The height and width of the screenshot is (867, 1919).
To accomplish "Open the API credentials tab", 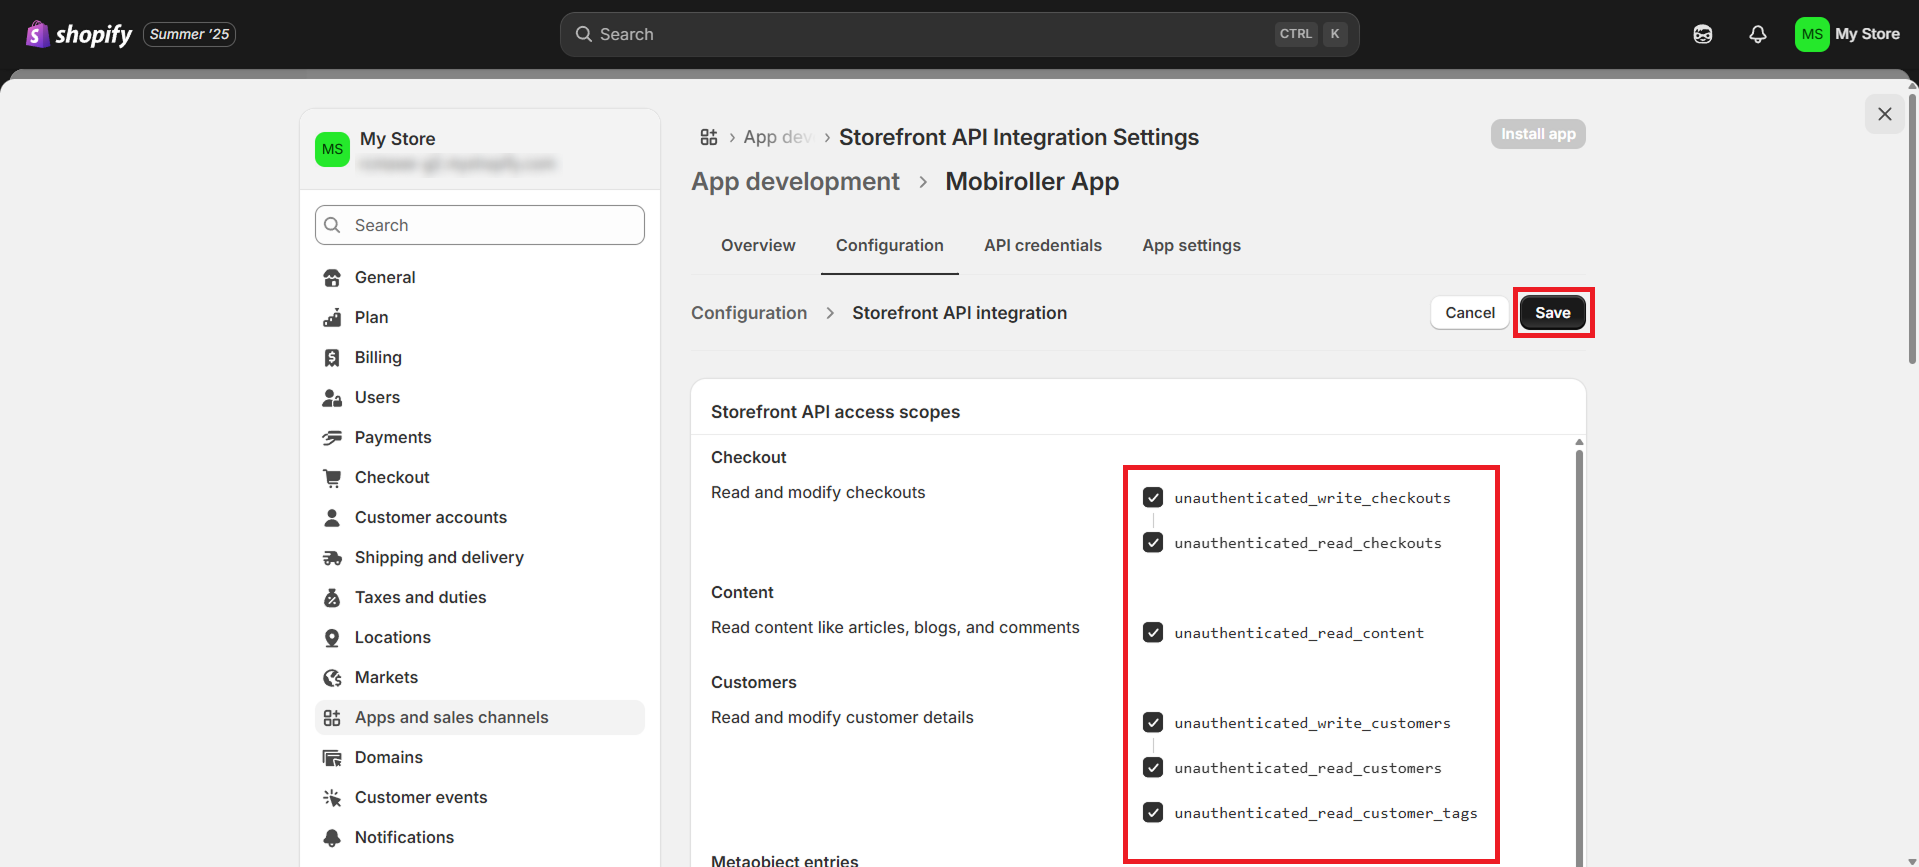I will [1043, 246].
